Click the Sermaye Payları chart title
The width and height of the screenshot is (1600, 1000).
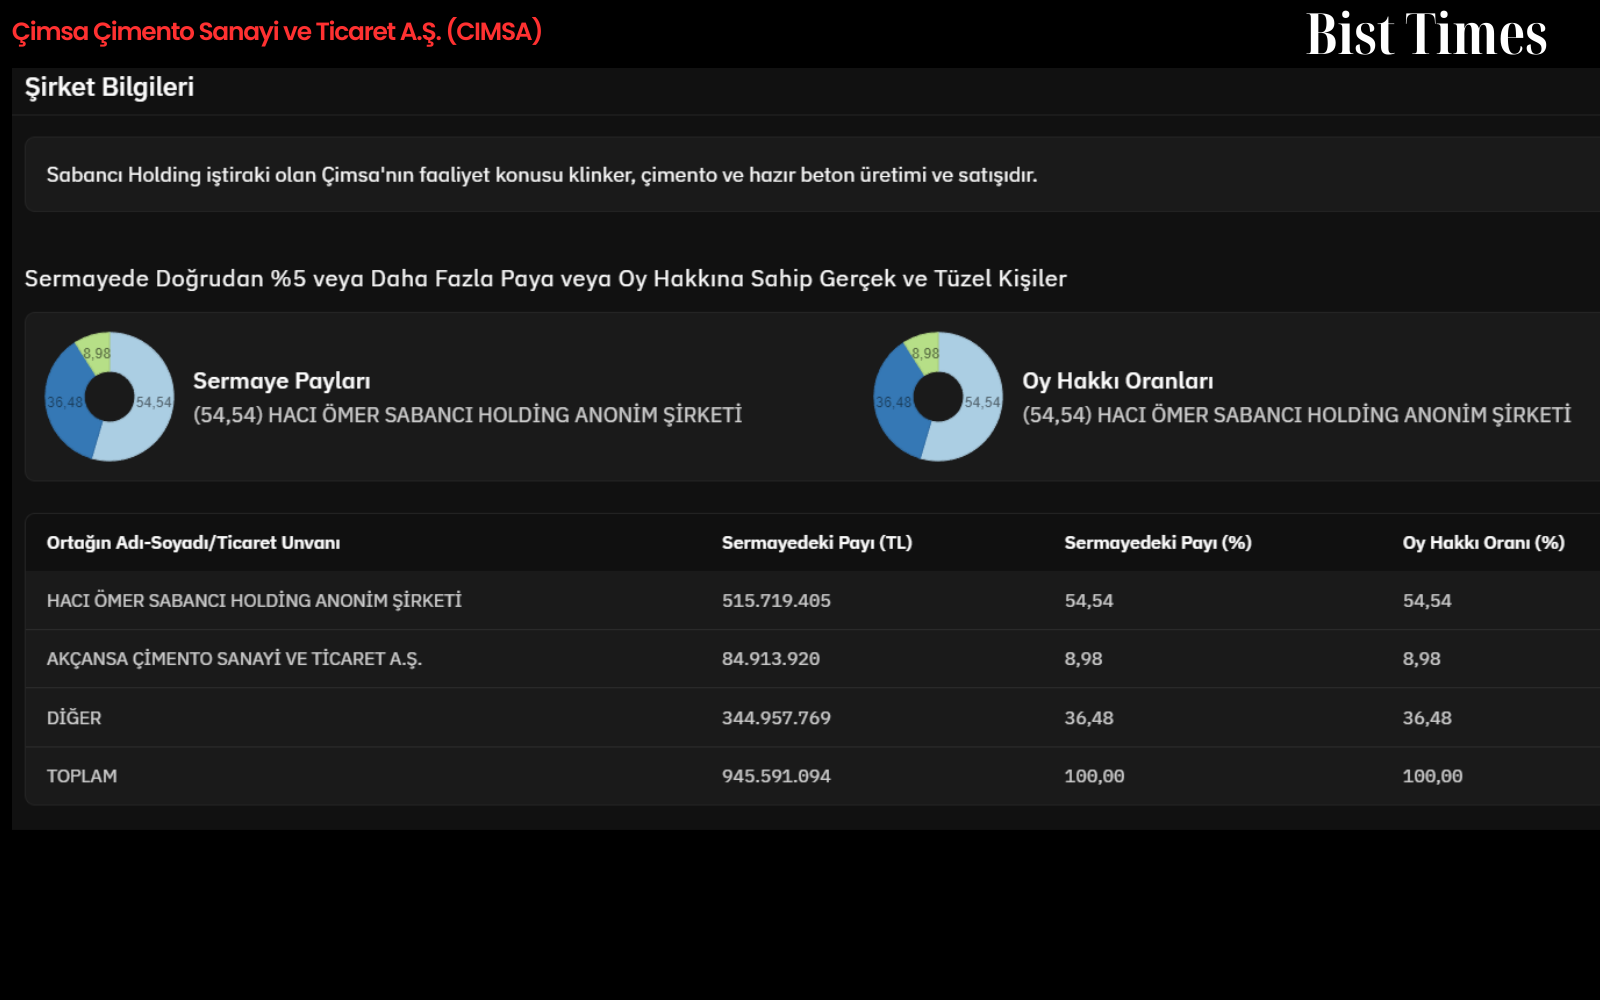coord(282,381)
